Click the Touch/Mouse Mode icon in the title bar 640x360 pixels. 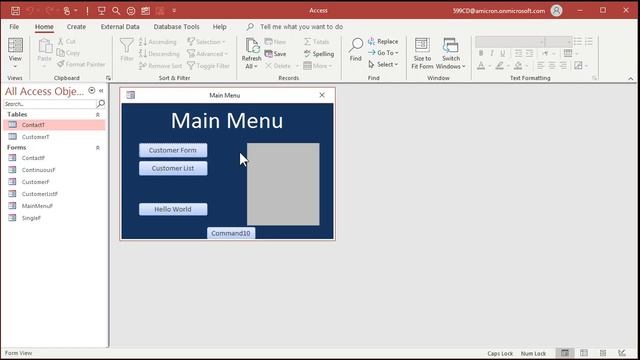pos(67,11)
